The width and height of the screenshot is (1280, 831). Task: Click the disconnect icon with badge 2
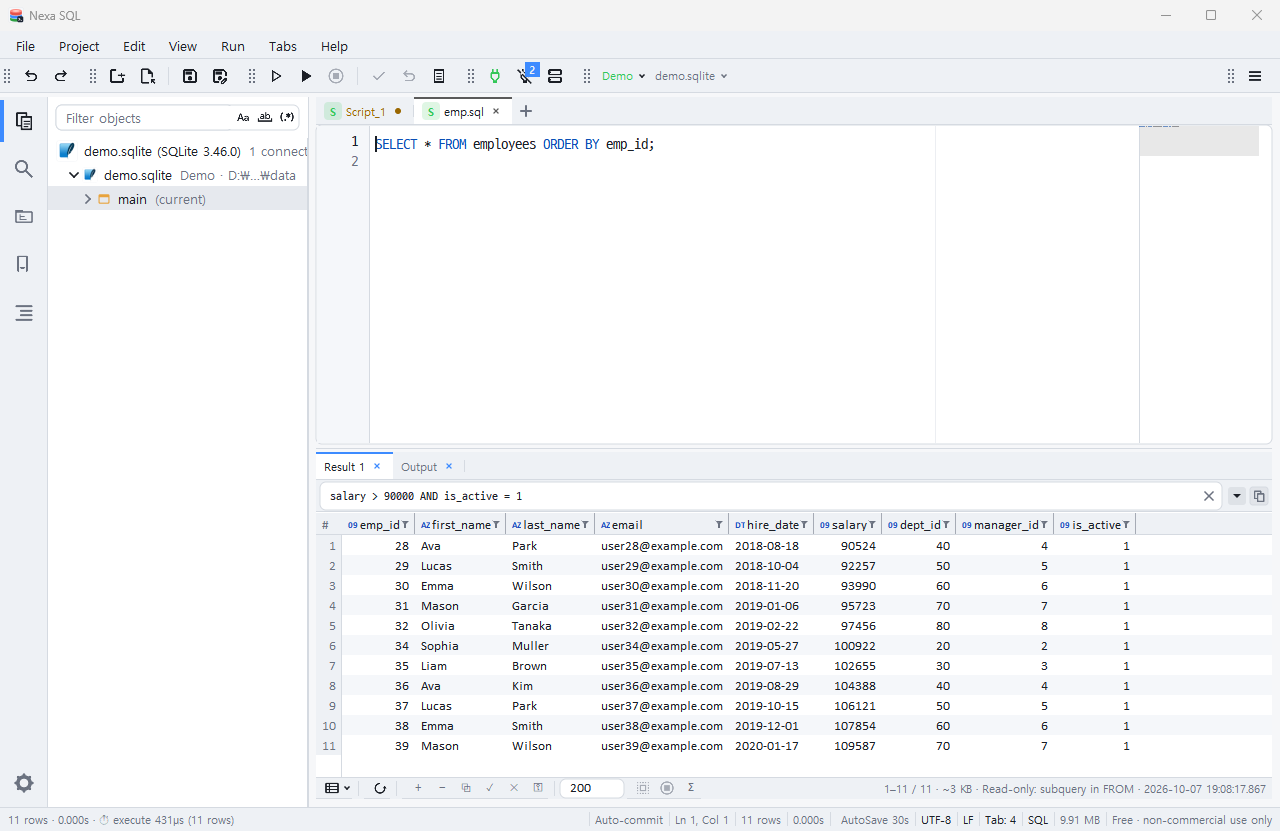[525, 76]
